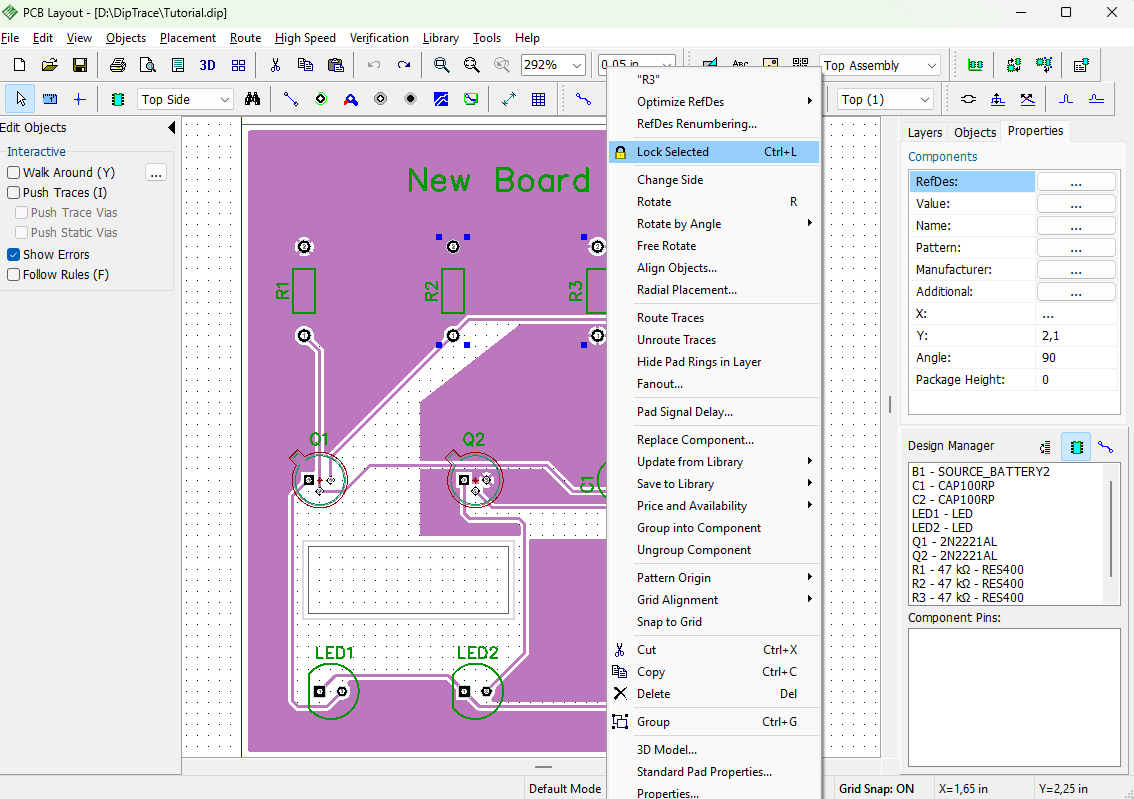
Task: Show nets view in Design Manager
Action: (x=1105, y=447)
